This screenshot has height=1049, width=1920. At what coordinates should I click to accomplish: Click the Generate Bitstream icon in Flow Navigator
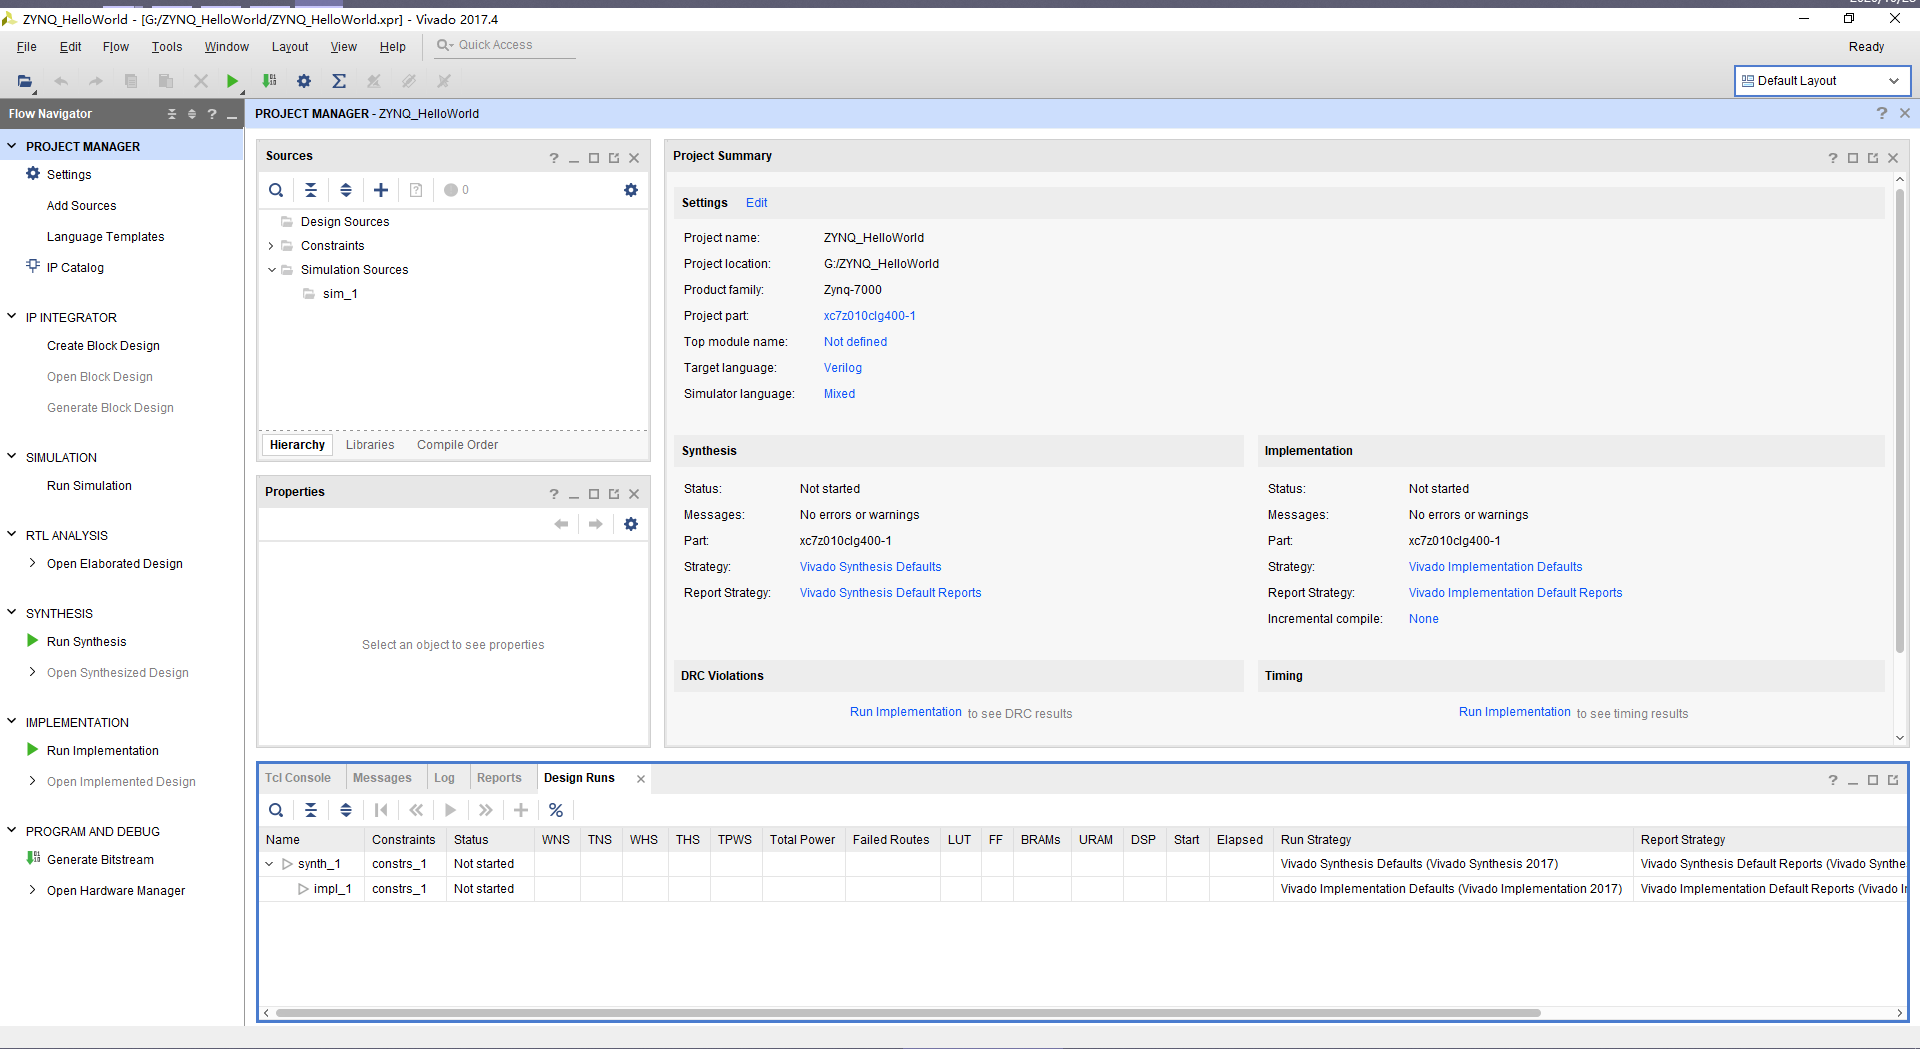pos(33,859)
